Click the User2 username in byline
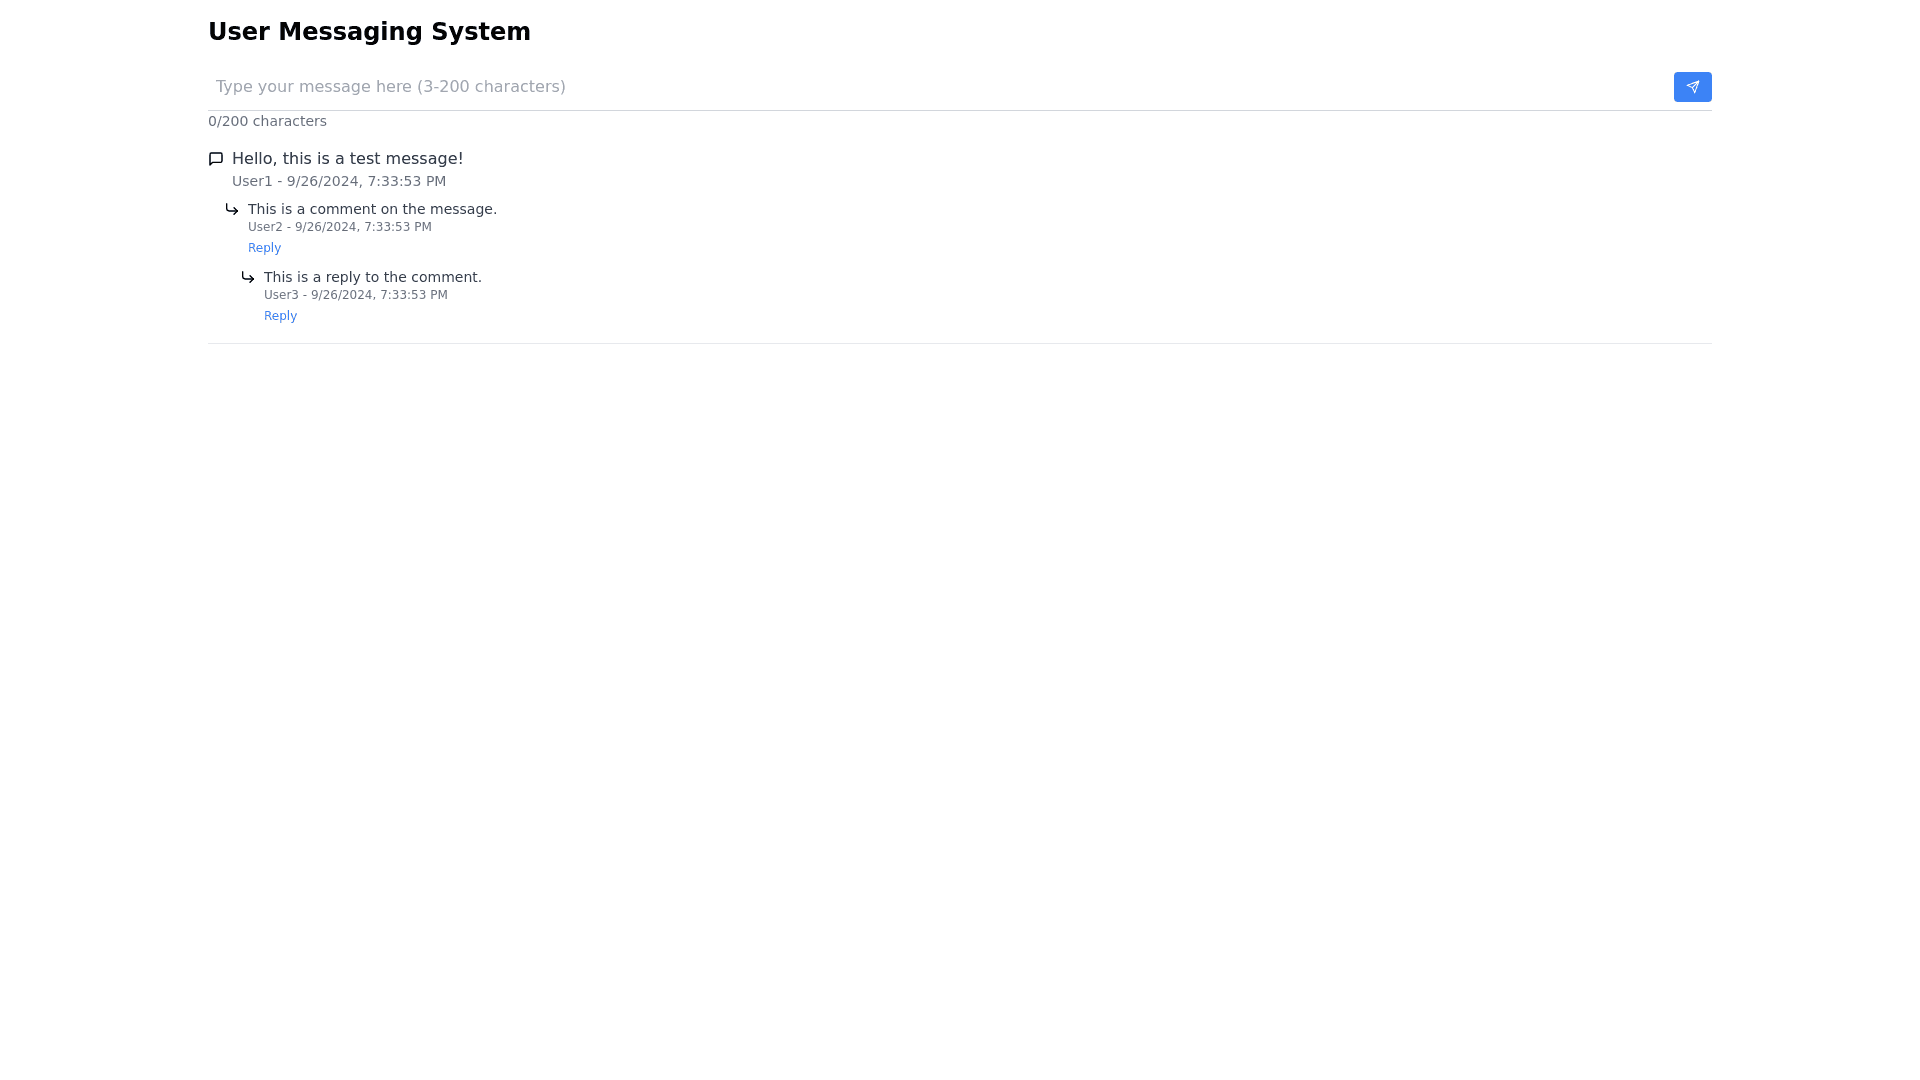This screenshot has height=1080, width=1920. coord(265,227)
